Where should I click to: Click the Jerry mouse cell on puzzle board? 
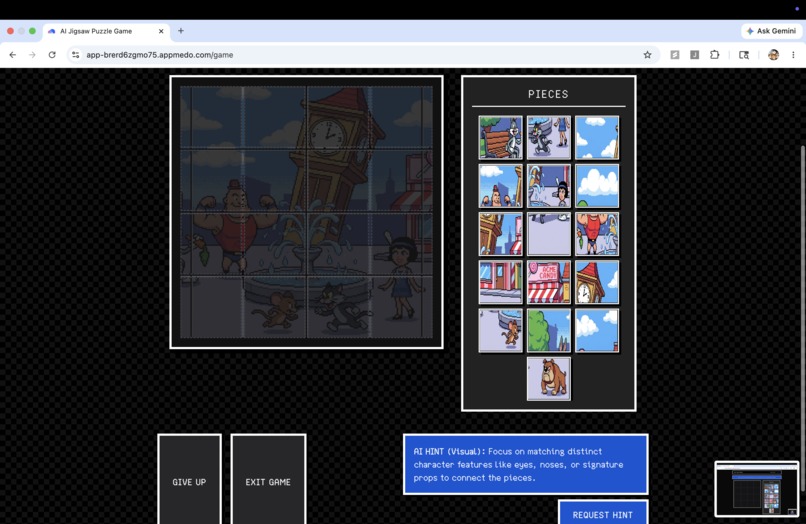(274, 307)
